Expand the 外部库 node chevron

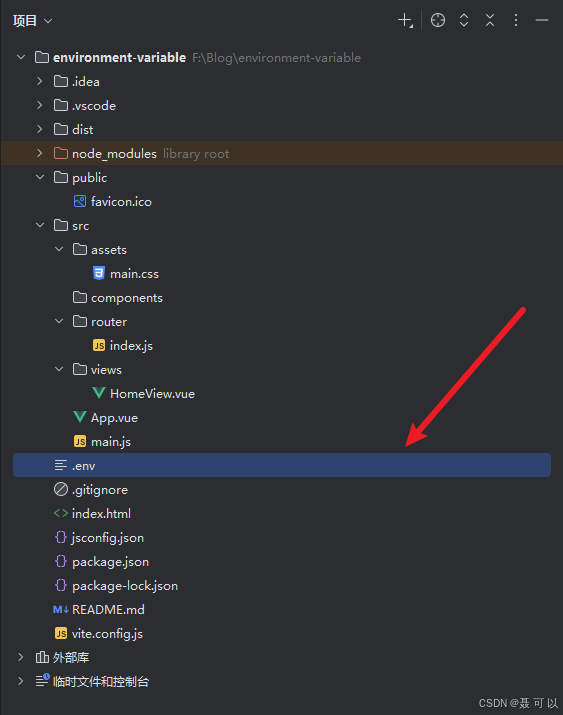[21, 657]
